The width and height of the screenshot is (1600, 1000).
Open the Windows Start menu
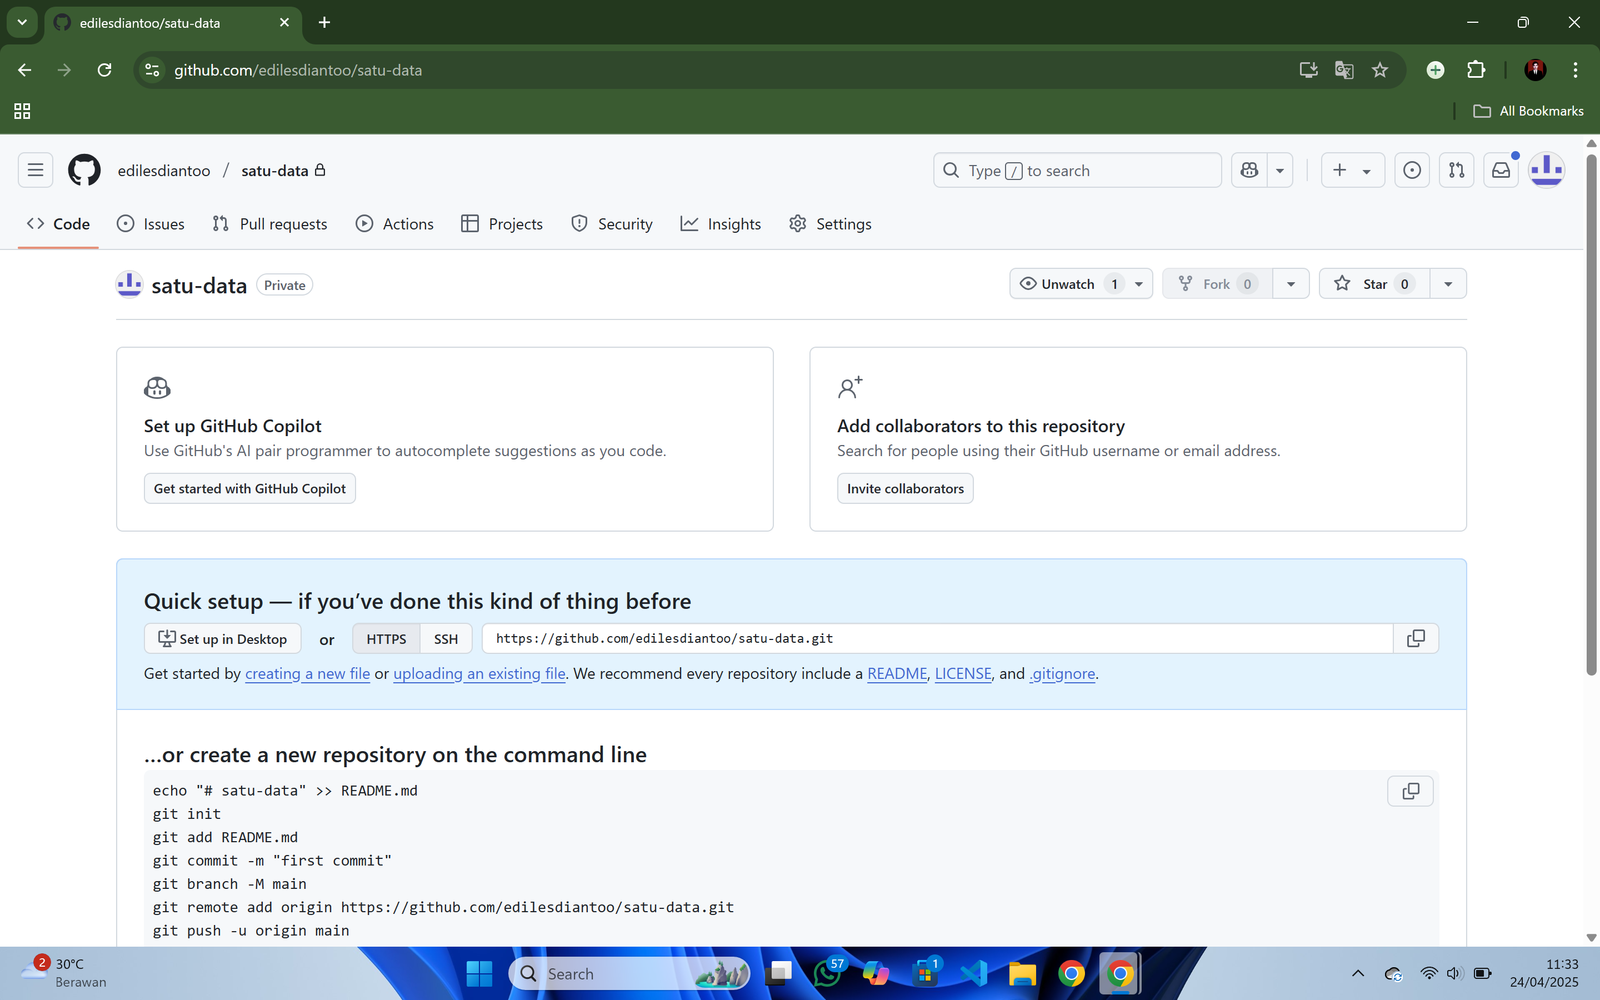click(x=480, y=974)
